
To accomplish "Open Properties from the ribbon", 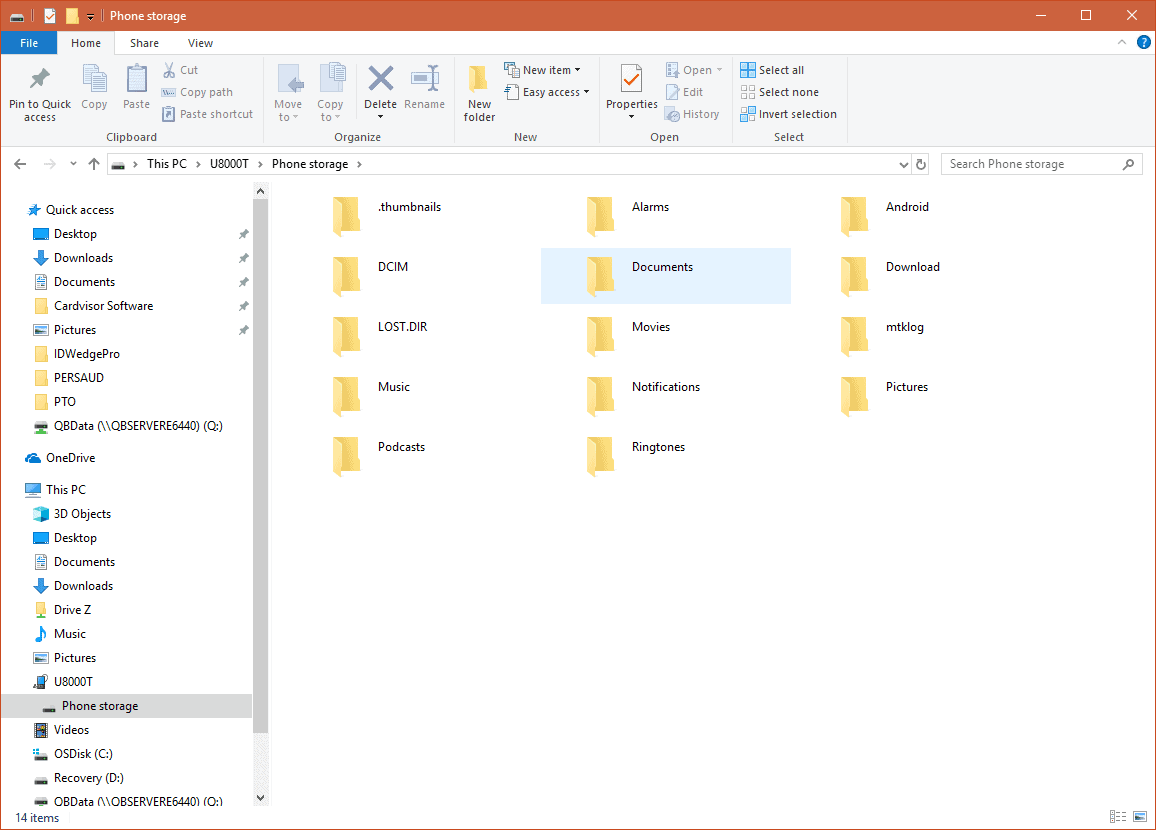I will coord(631,80).
